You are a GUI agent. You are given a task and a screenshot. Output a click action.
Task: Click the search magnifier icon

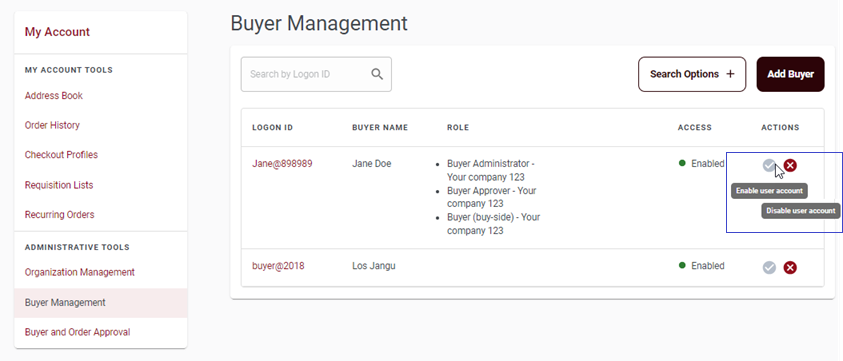pos(377,74)
